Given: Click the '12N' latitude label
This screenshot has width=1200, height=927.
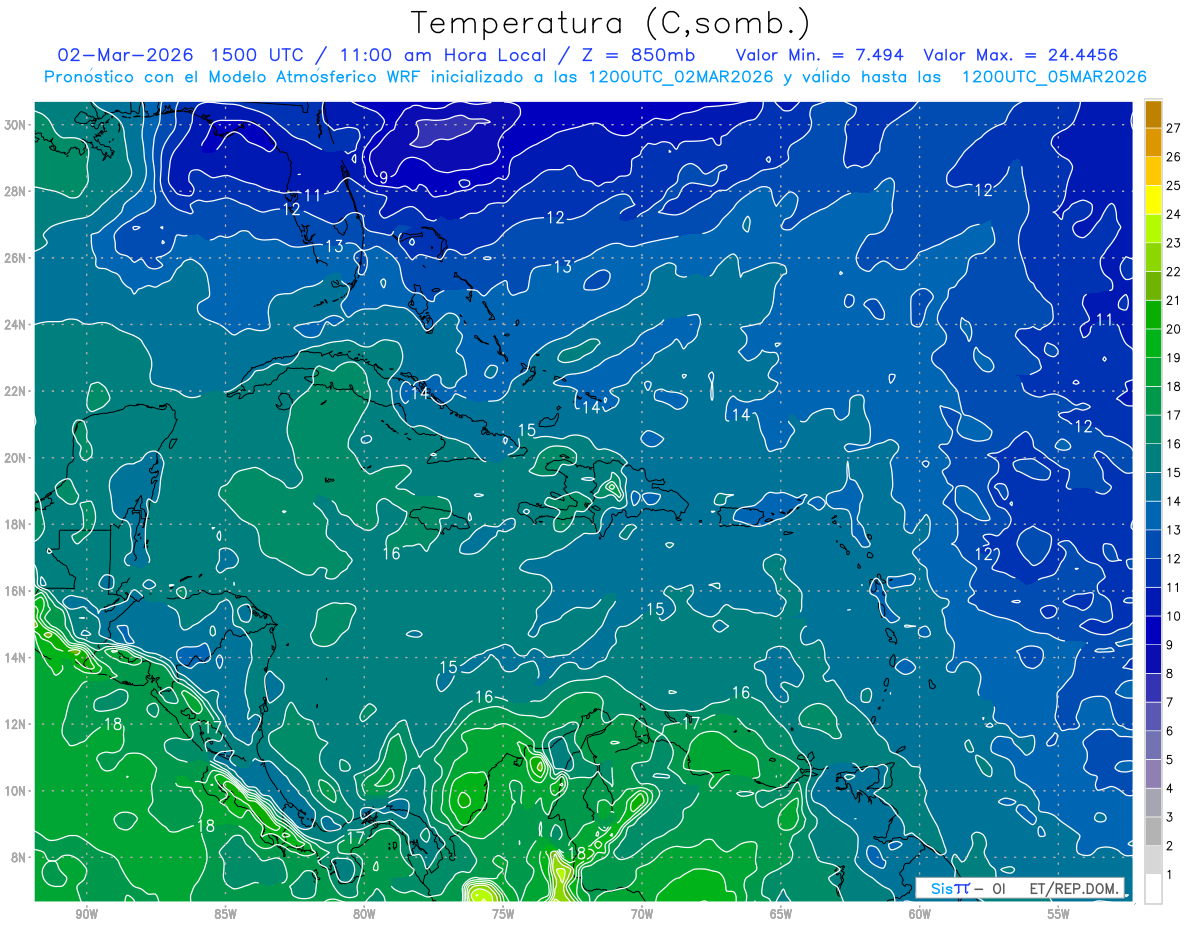Looking at the screenshot, I should coord(17,724).
